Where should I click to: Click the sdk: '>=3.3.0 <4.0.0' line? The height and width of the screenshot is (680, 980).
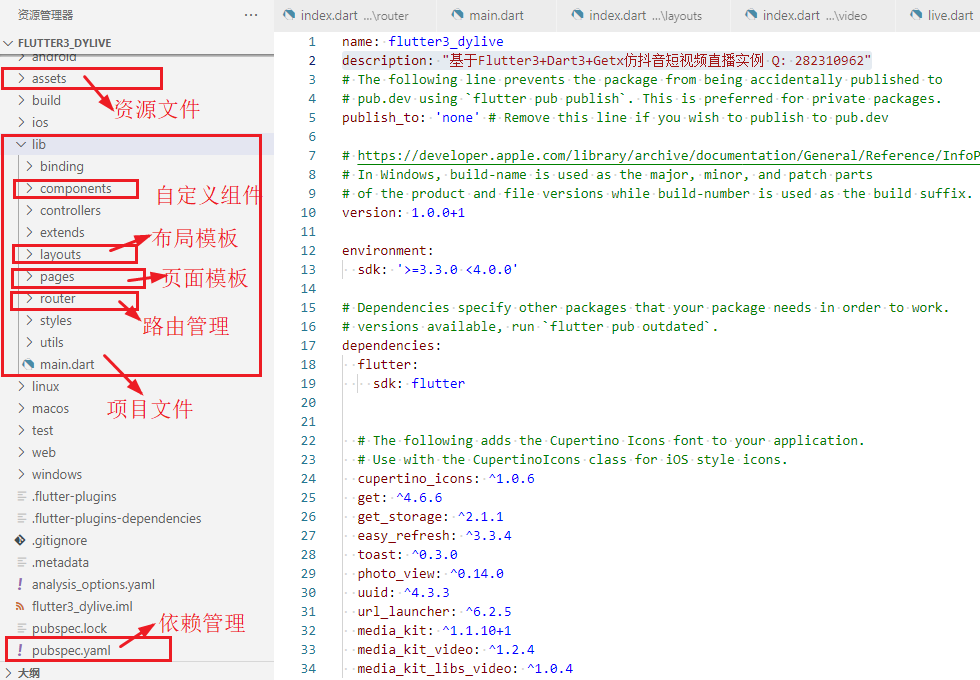pos(438,269)
